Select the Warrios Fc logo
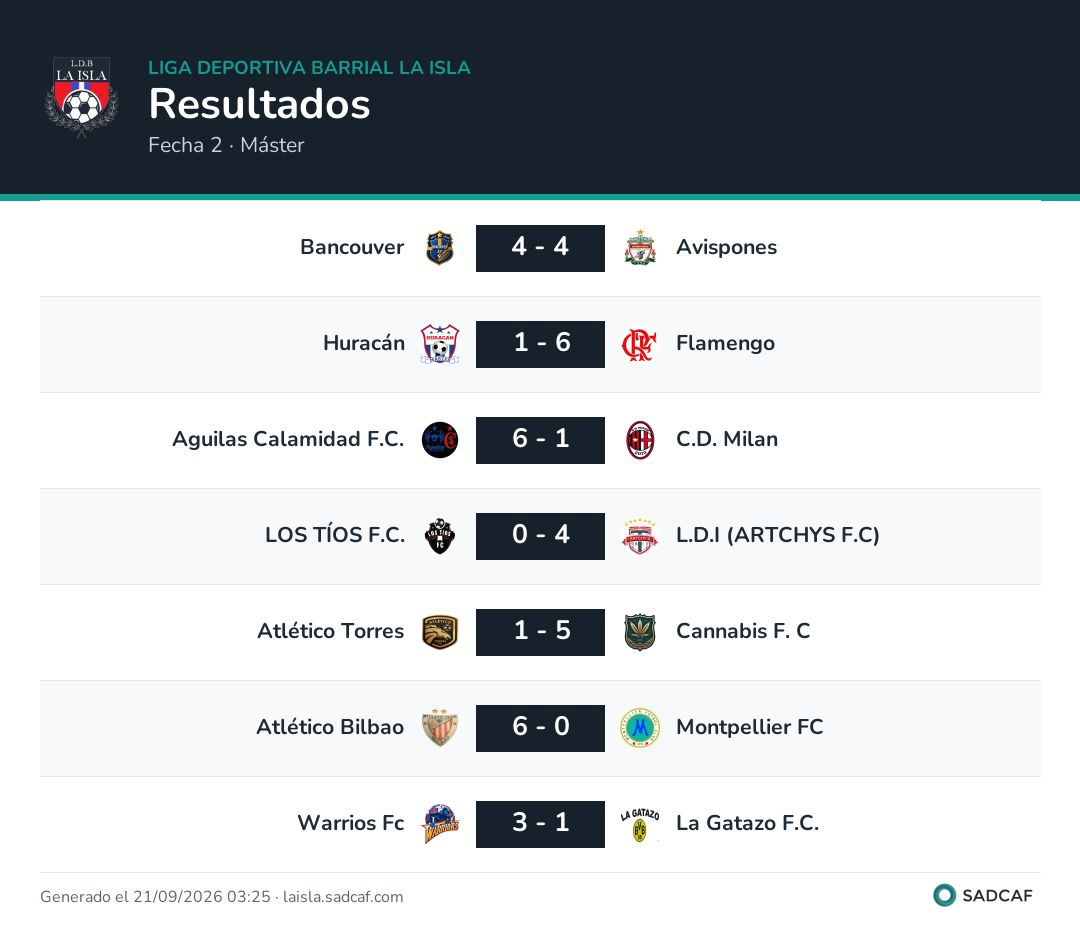The width and height of the screenshot is (1080, 948). point(440,824)
